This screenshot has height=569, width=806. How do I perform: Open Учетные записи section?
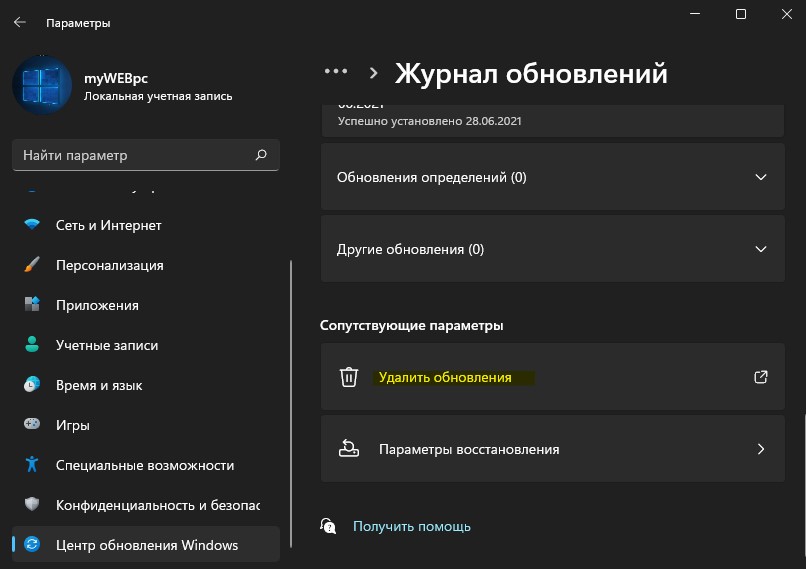click(x=145, y=345)
